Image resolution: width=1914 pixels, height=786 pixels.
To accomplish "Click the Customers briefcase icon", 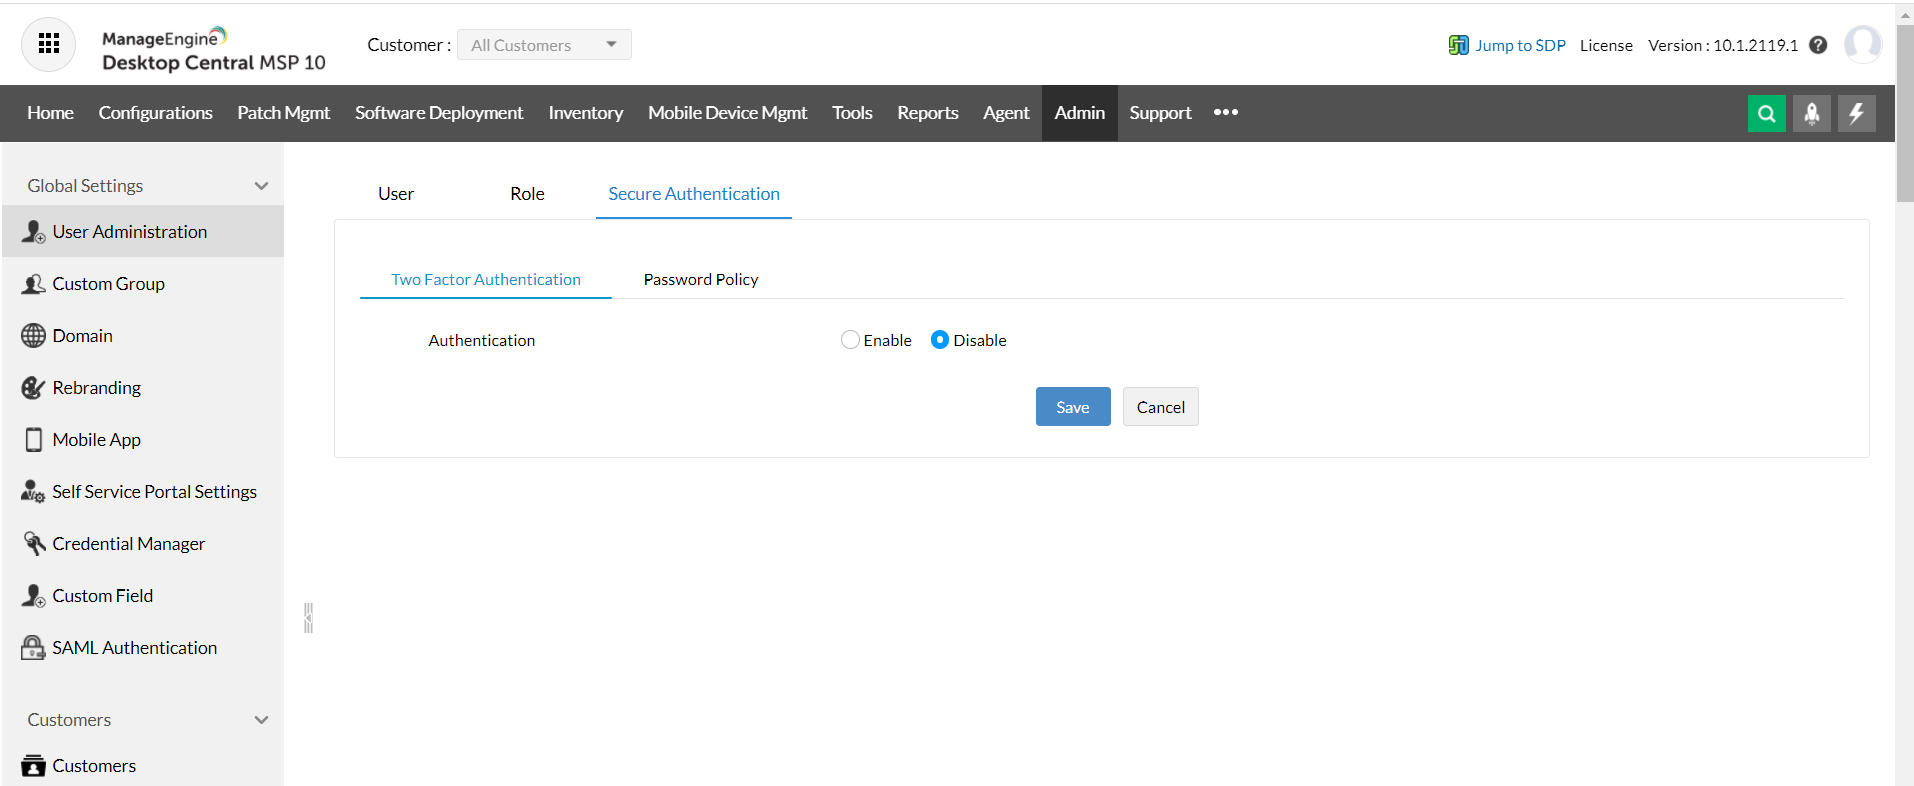I will 33,766.
